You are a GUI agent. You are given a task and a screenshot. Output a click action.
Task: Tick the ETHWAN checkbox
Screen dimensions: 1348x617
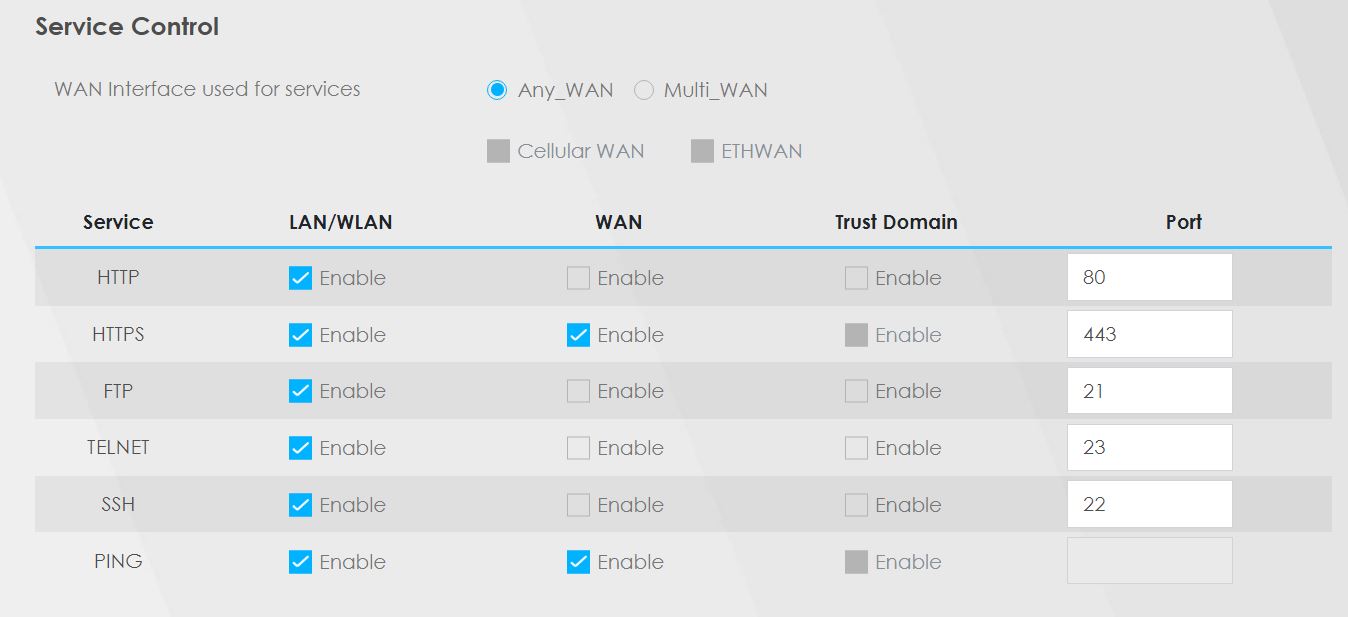[702, 152]
